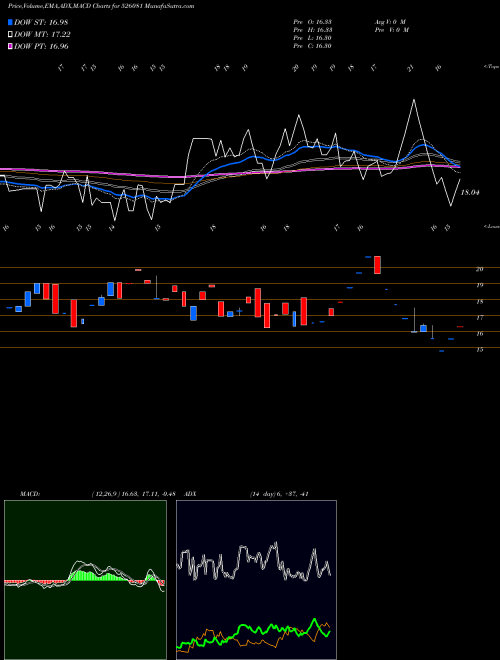
Task: Open the ADX indicator chart panel
Action: click(x=256, y=580)
